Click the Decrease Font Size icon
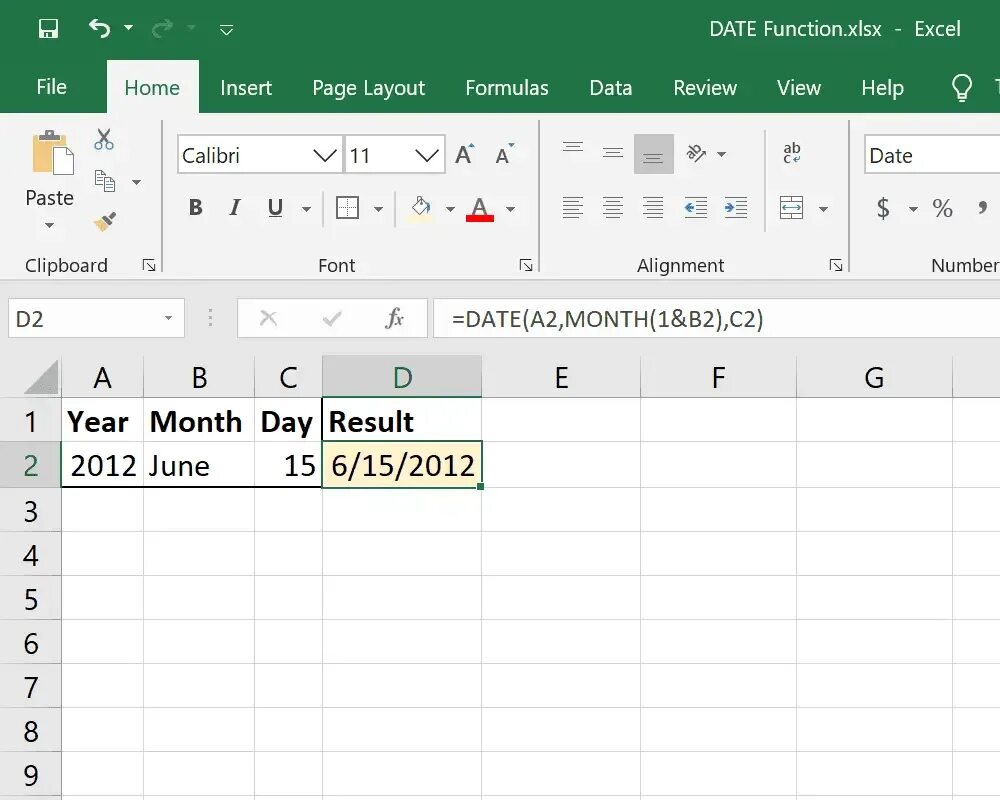Screen dimensions: 1000x800 point(504,154)
